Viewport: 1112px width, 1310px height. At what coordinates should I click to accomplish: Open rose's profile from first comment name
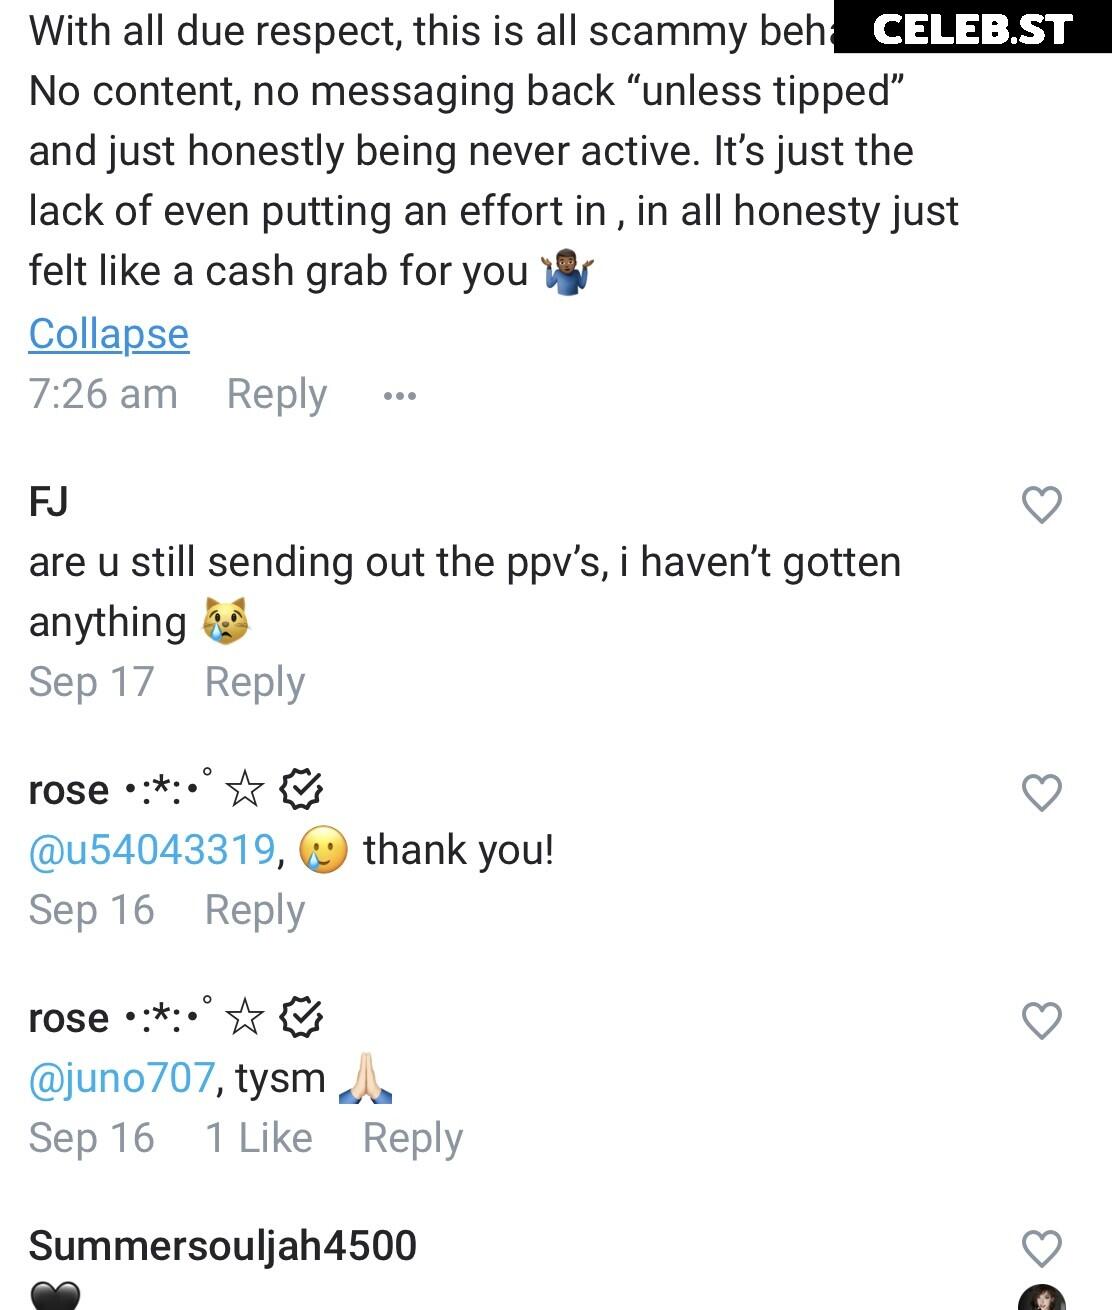point(68,790)
